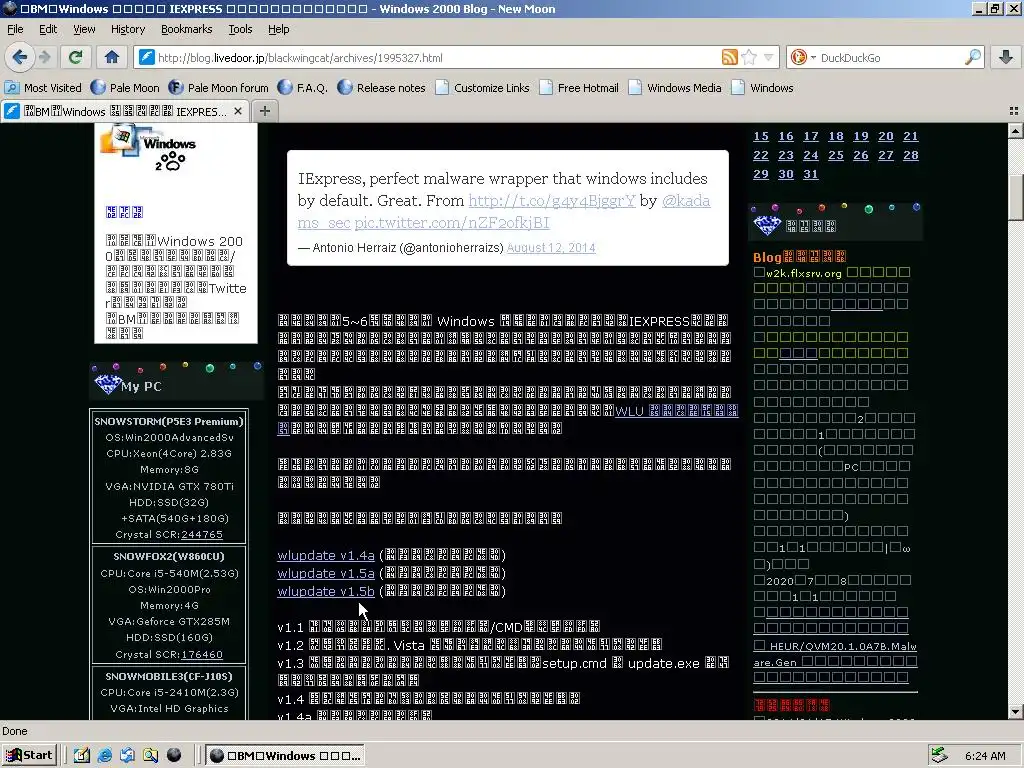The height and width of the screenshot is (768, 1024).
Task: Open the File menu
Action: [15, 29]
